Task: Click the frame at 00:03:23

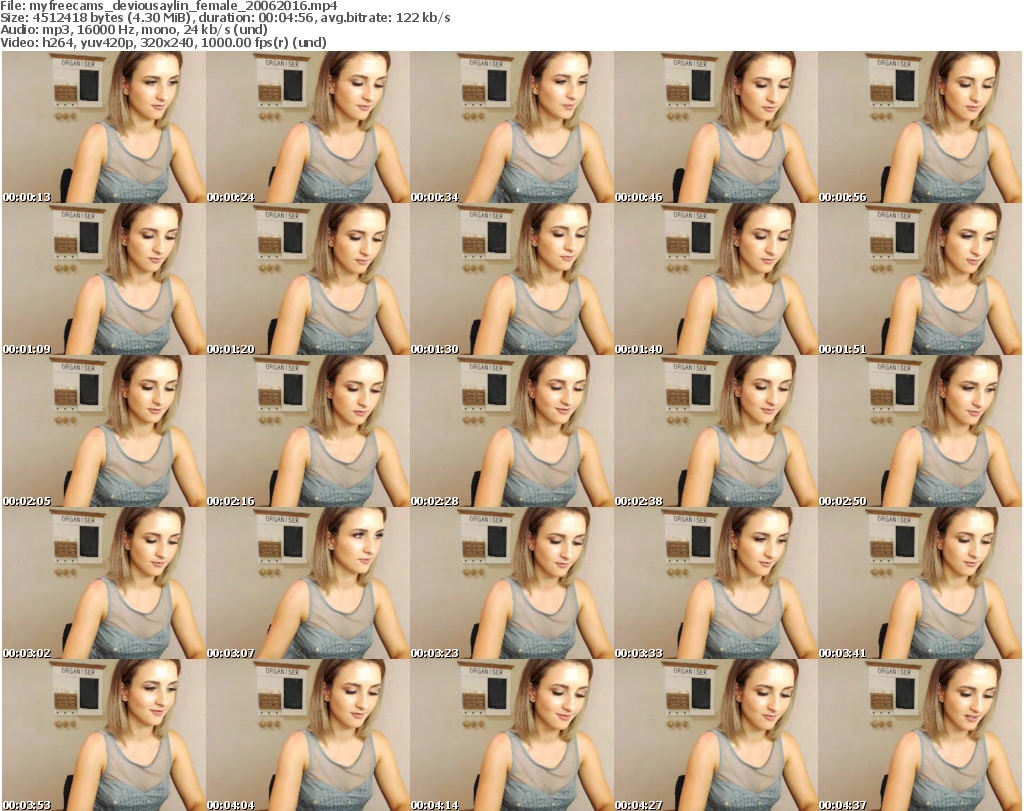Action: [511, 583]
